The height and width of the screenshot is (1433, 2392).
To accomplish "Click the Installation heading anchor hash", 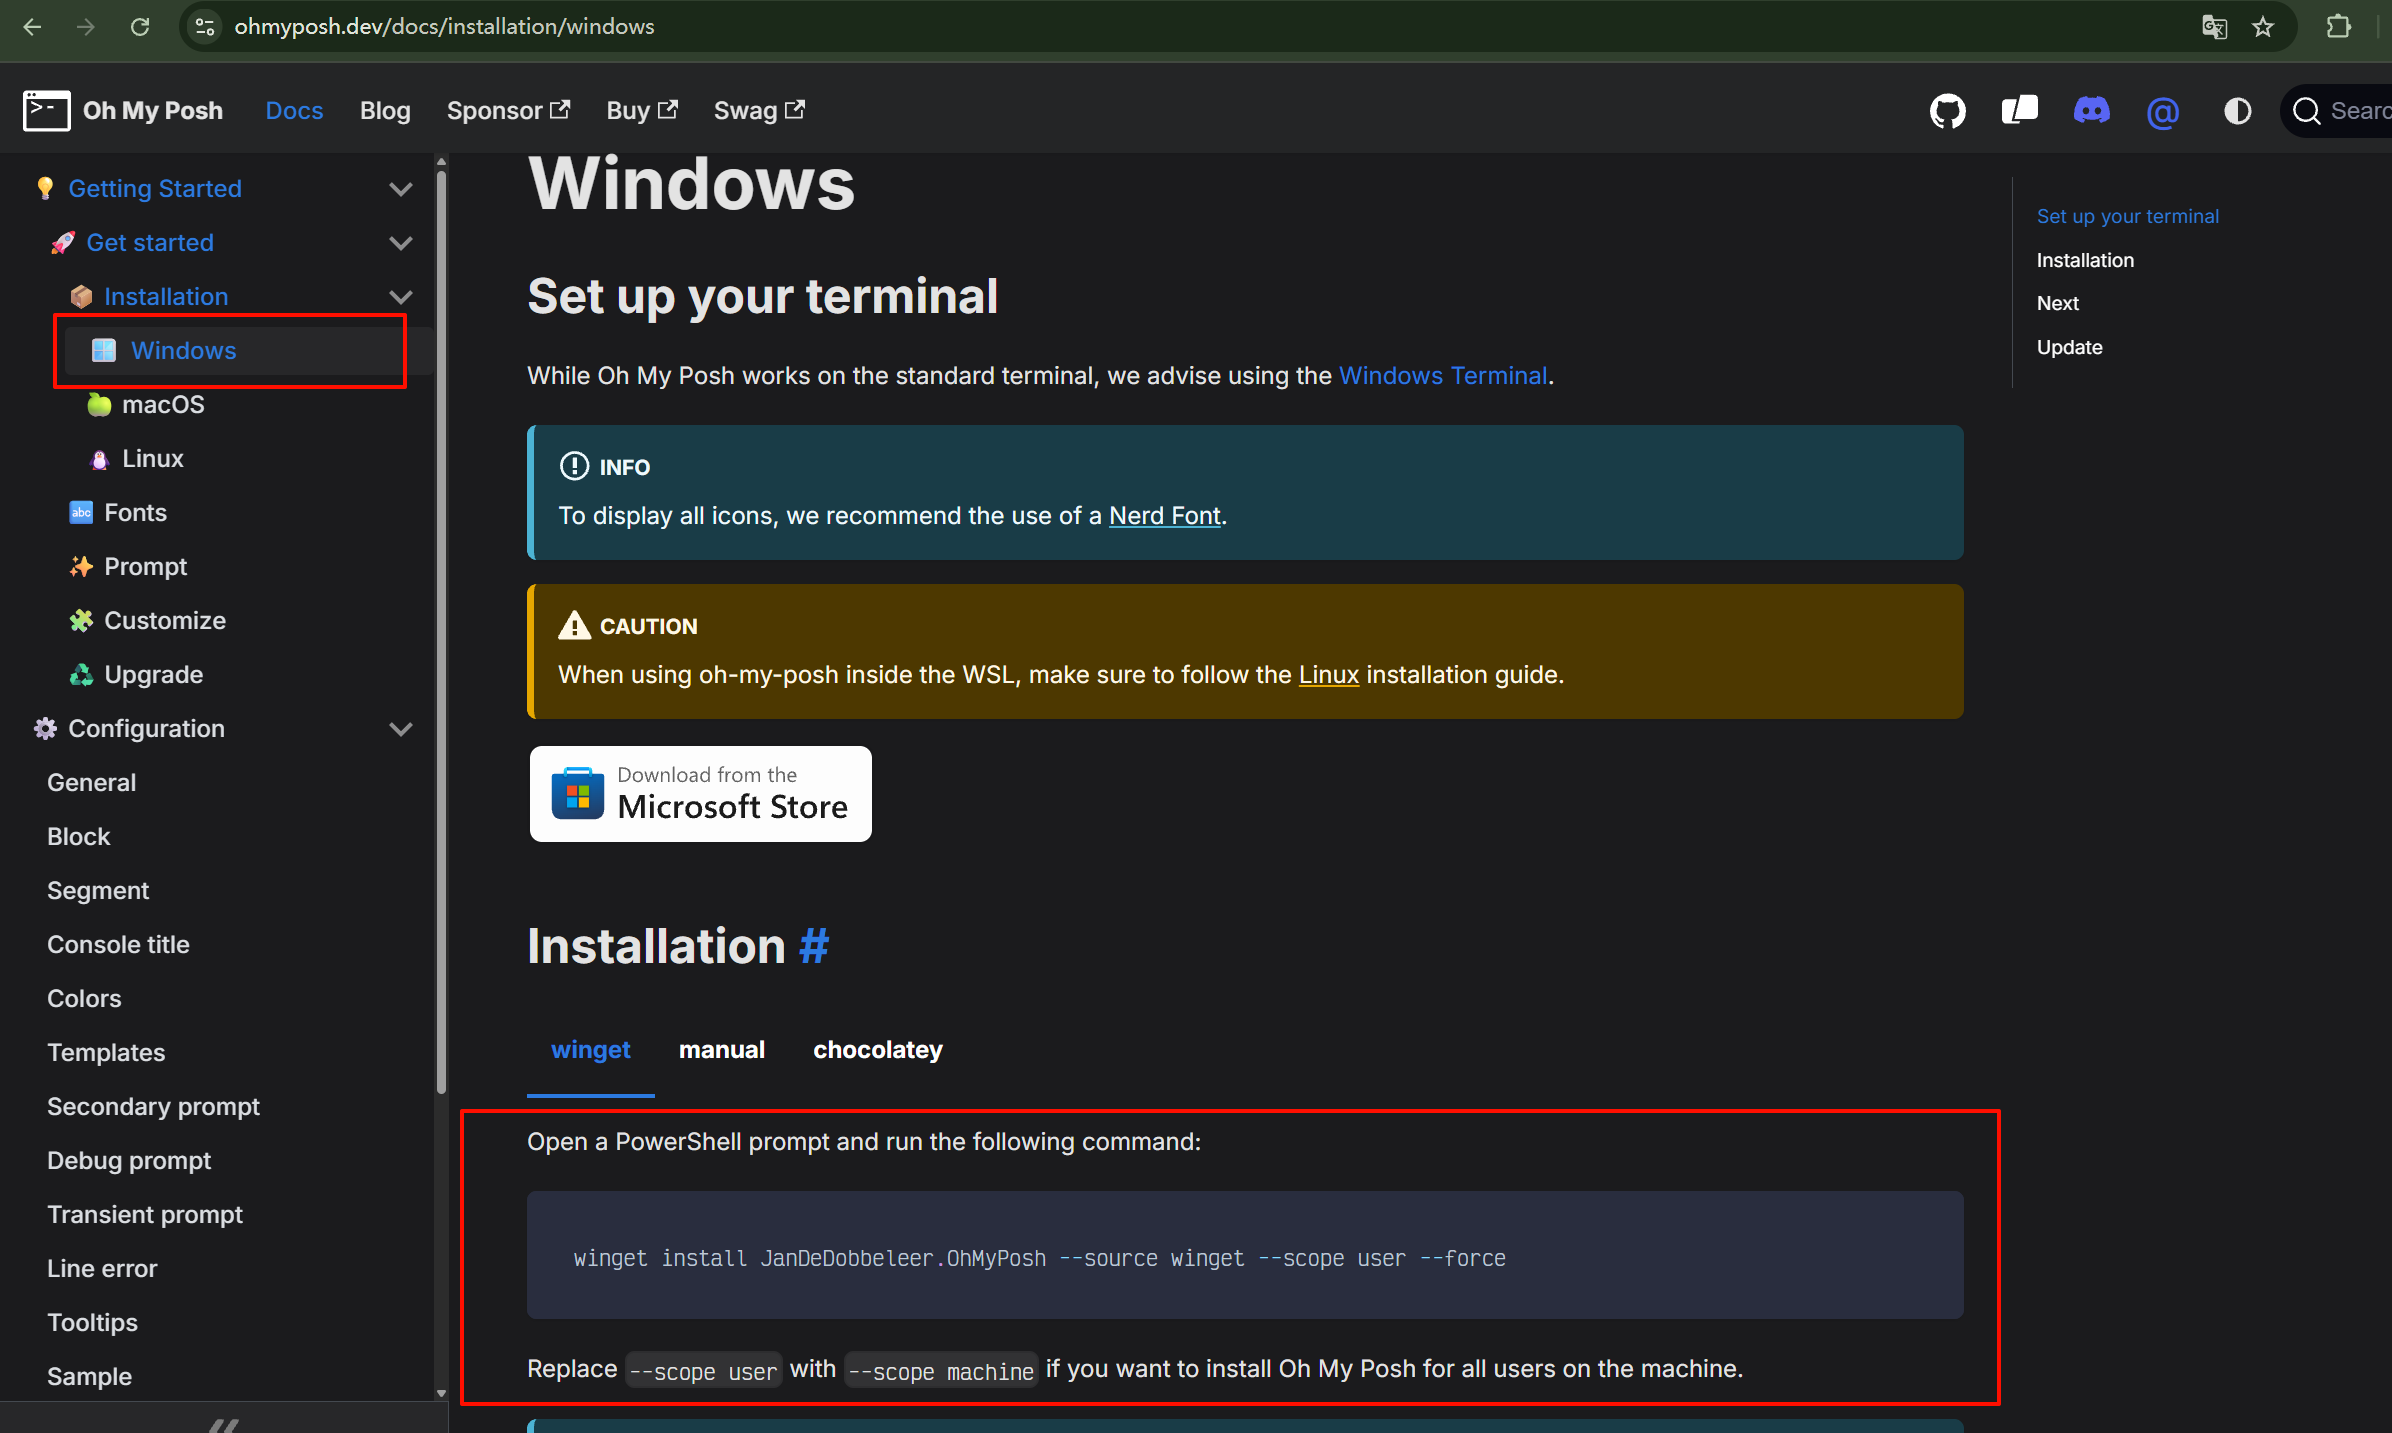I will (814, 946).
